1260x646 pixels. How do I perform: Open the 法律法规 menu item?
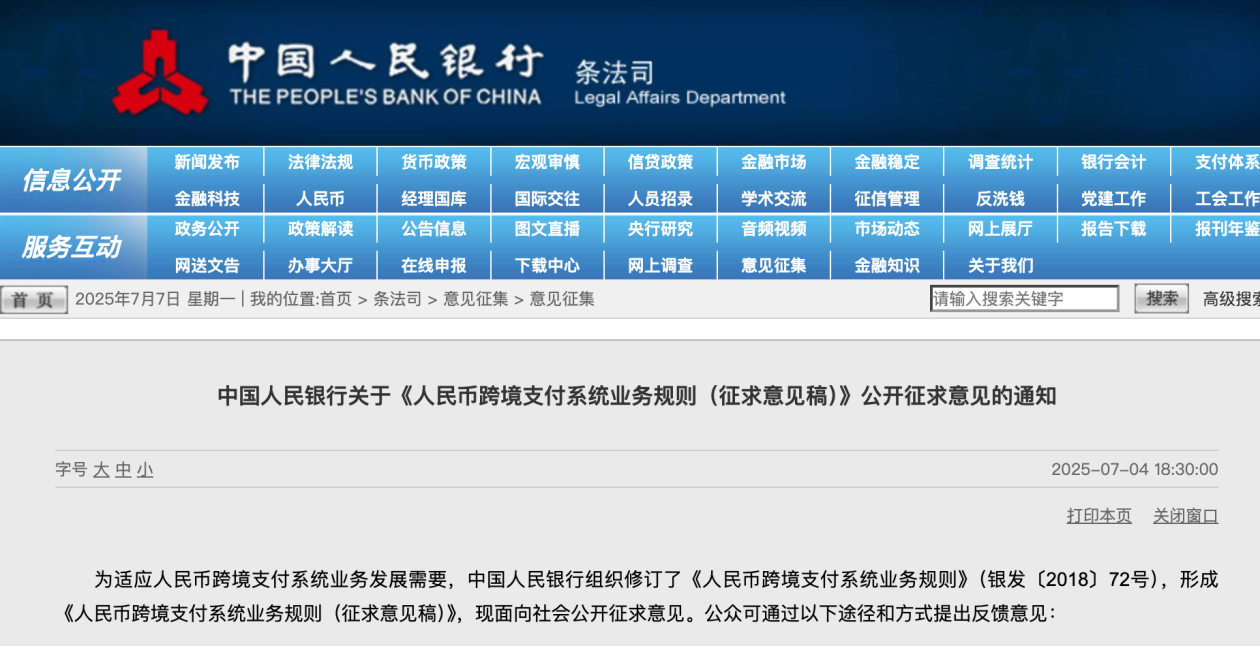tap(320, 162)
